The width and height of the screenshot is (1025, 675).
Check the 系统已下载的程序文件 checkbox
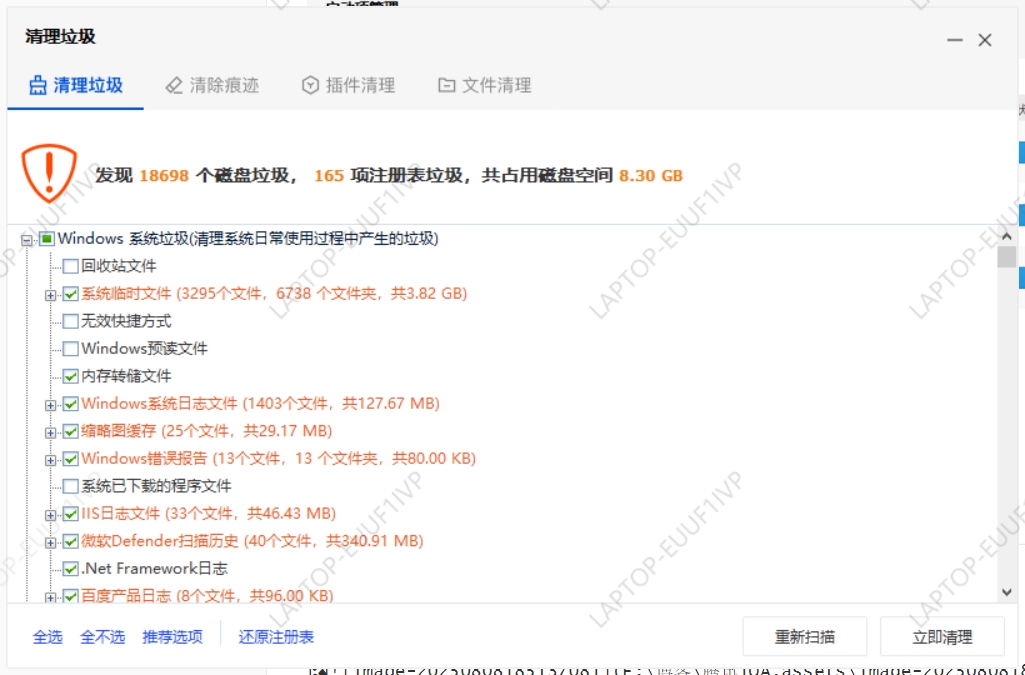coord(71,486)
